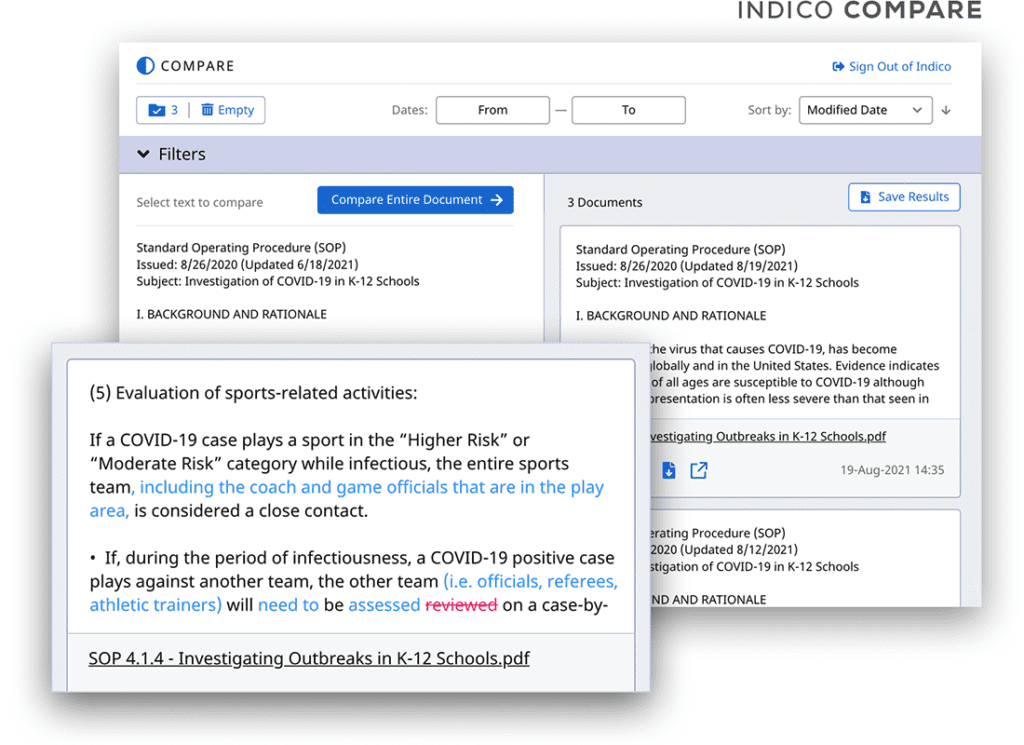The image size is (1024, 745).
Task: Open the Modified Date sort dropdown
Action: tap(864, 110)
